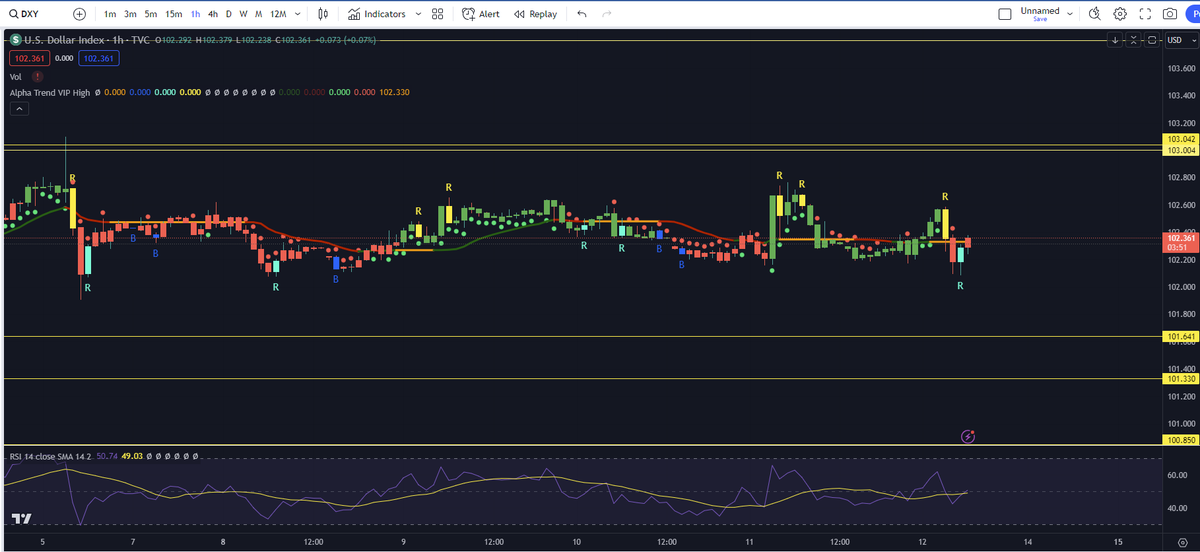Click the Unnamed layout name

(x=1040, y=10)
